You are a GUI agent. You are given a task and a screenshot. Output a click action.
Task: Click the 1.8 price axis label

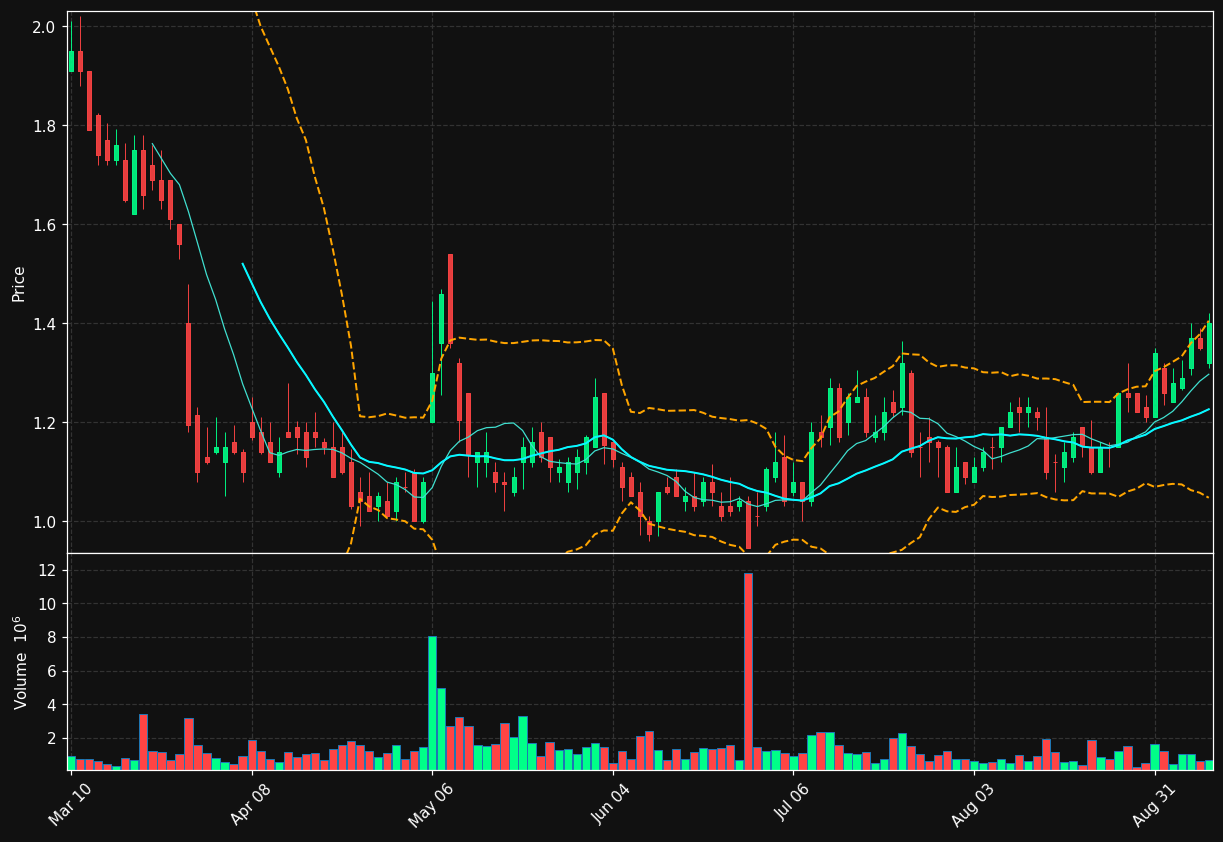(x=43, y=126)
